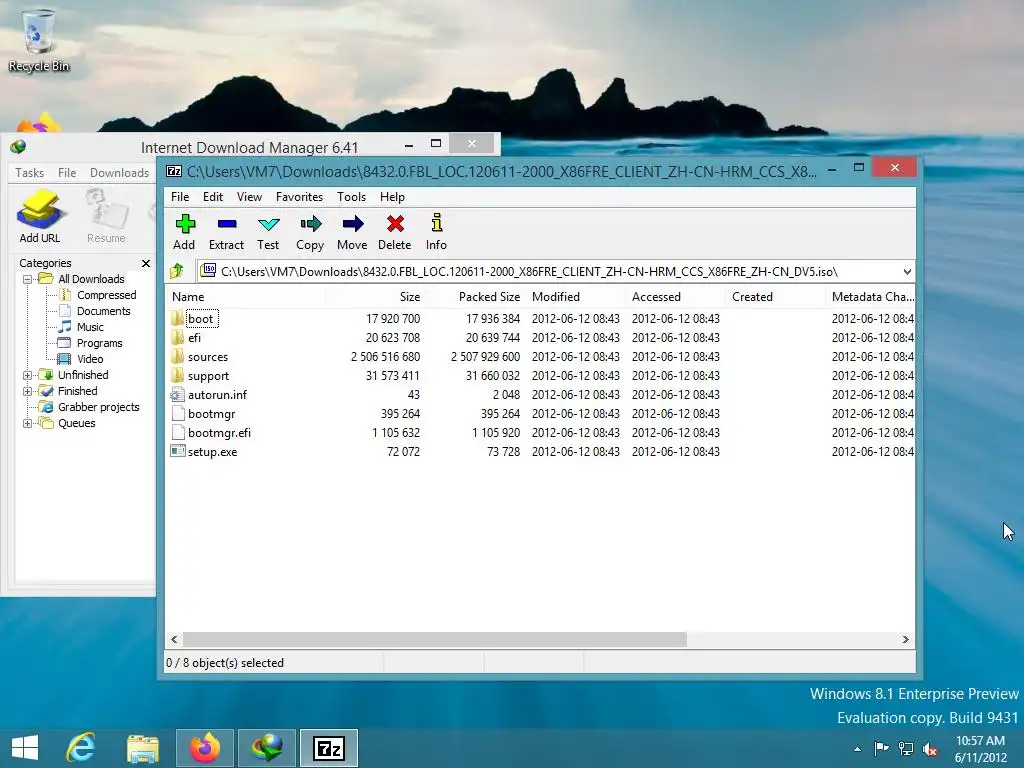Expand the Unfinished category
Viewport: 1024px width, 768px height.
coord(27,376)
